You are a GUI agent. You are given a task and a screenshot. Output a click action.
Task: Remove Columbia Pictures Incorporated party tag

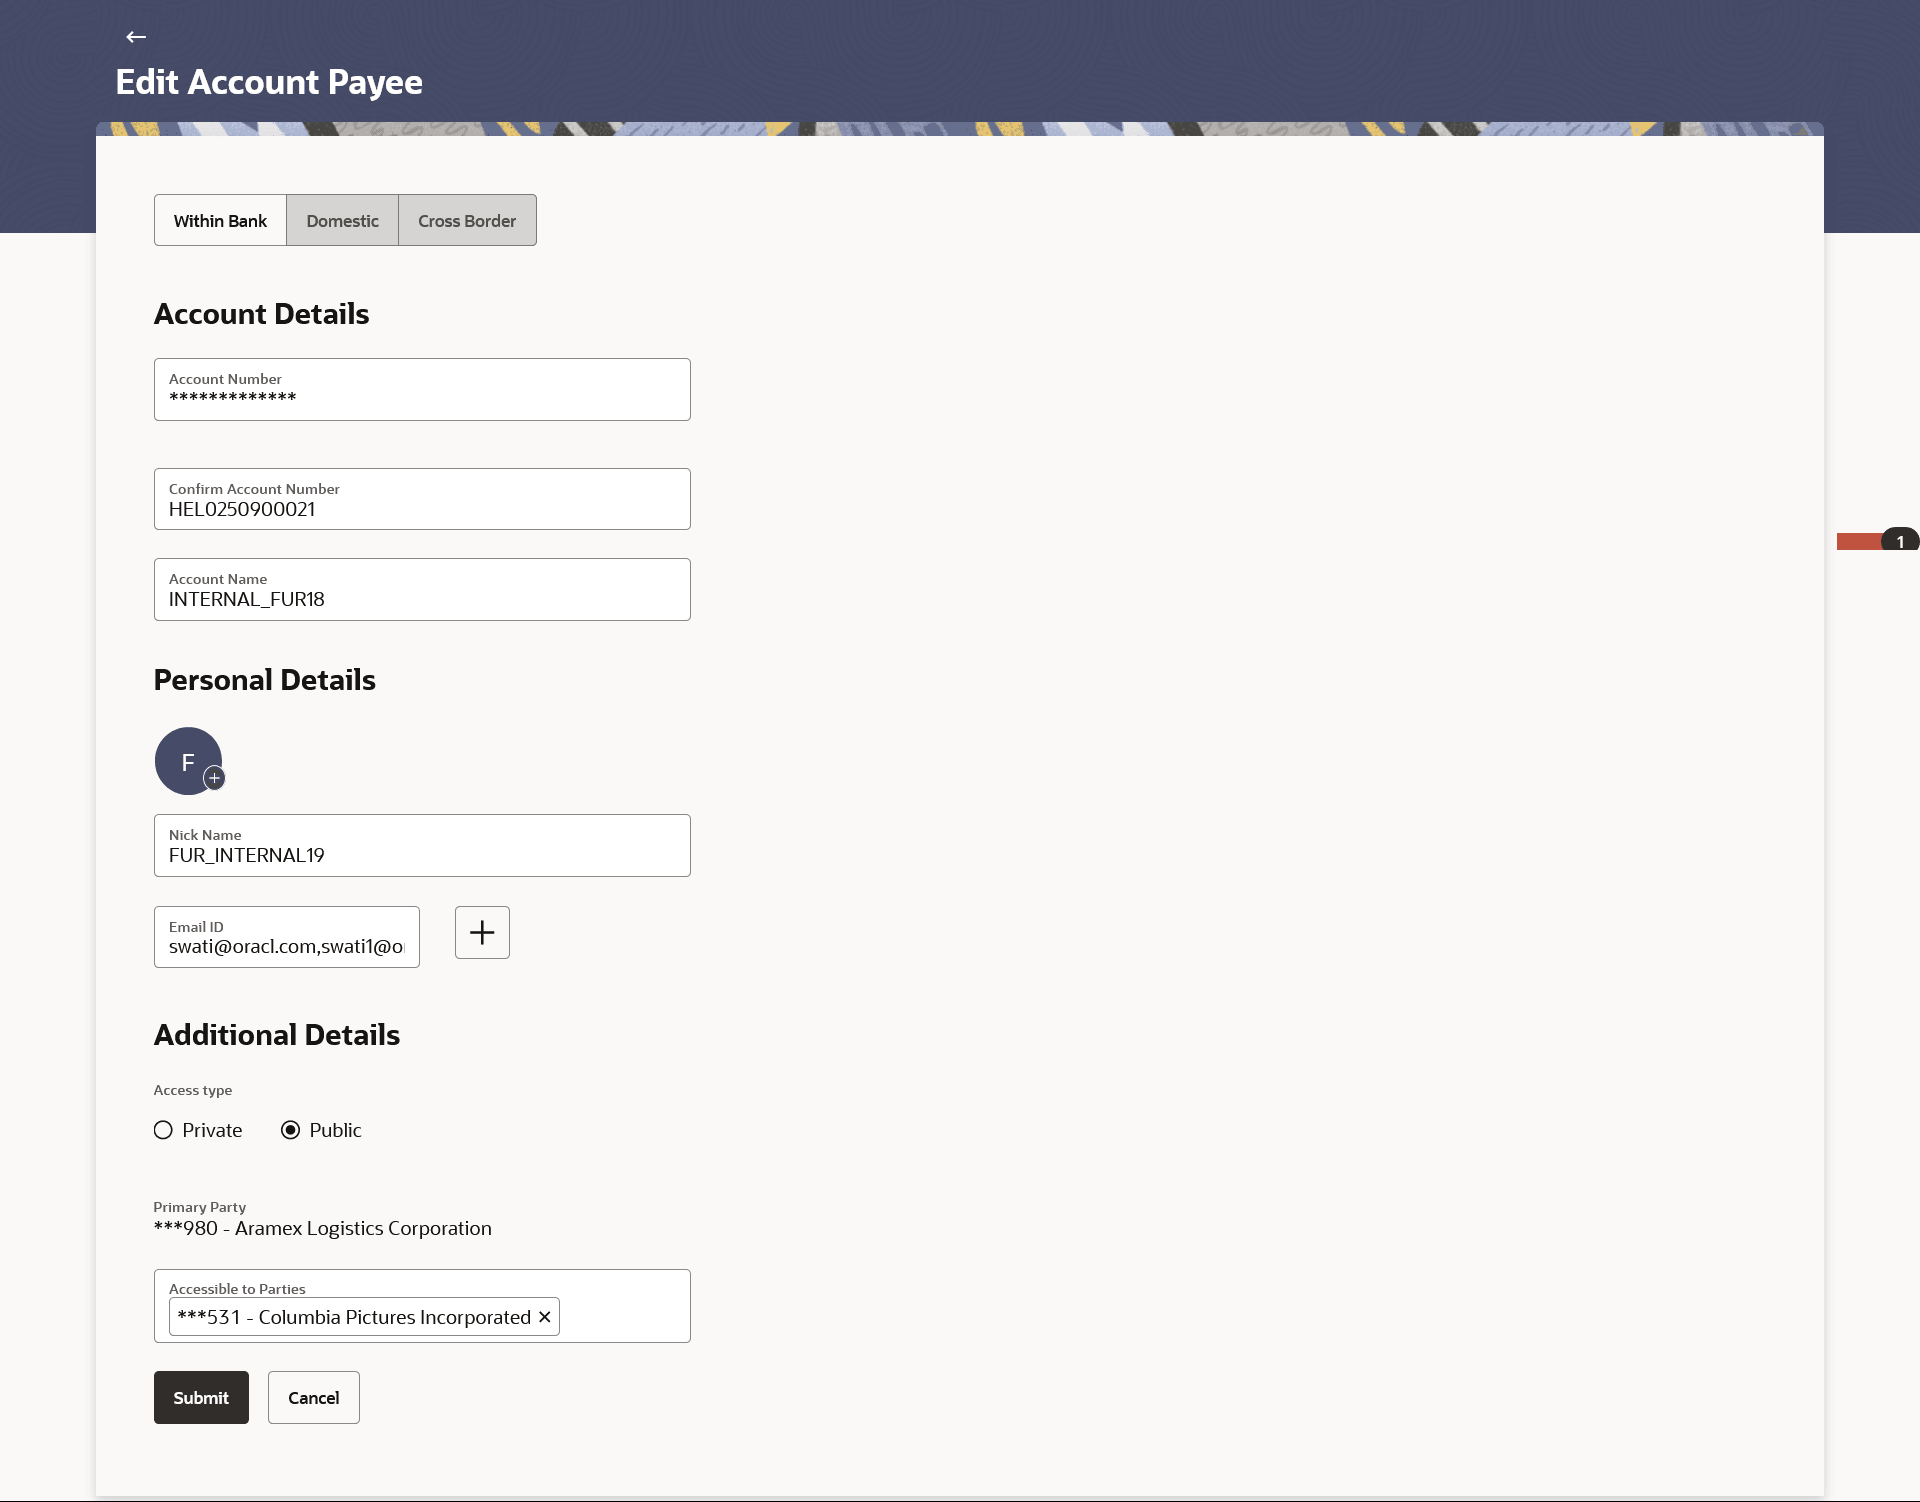[545, 1317]
